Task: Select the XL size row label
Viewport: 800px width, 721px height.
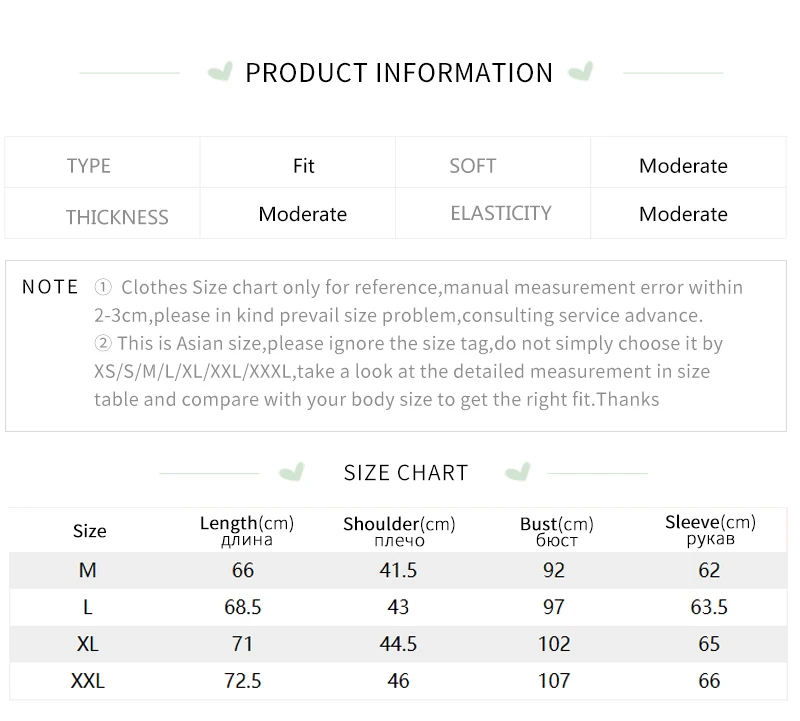Action: click(x=88, y=644)
